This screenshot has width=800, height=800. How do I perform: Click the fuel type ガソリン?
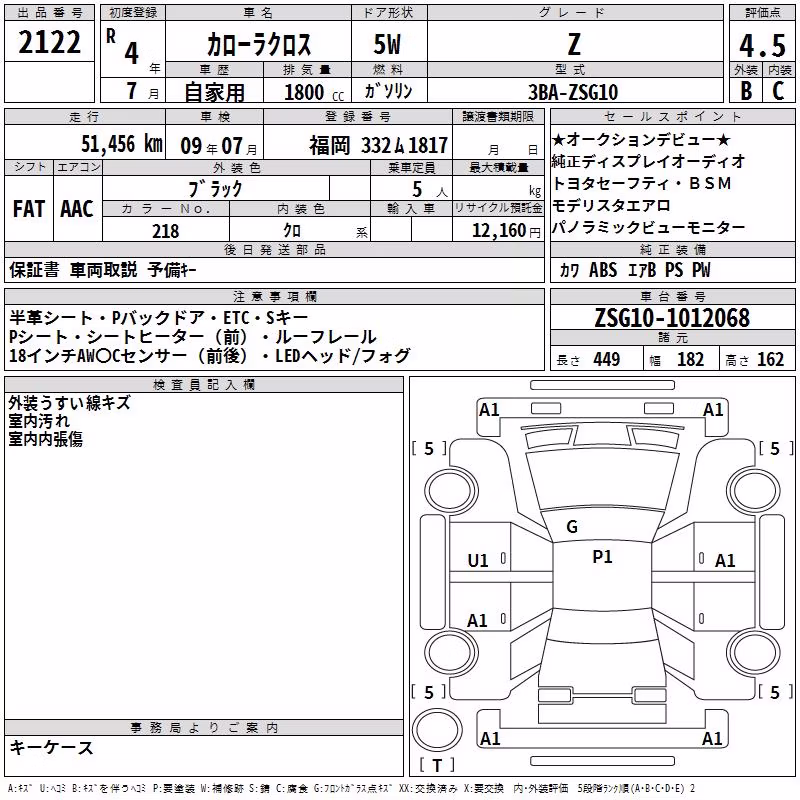(x=388, y=91)
